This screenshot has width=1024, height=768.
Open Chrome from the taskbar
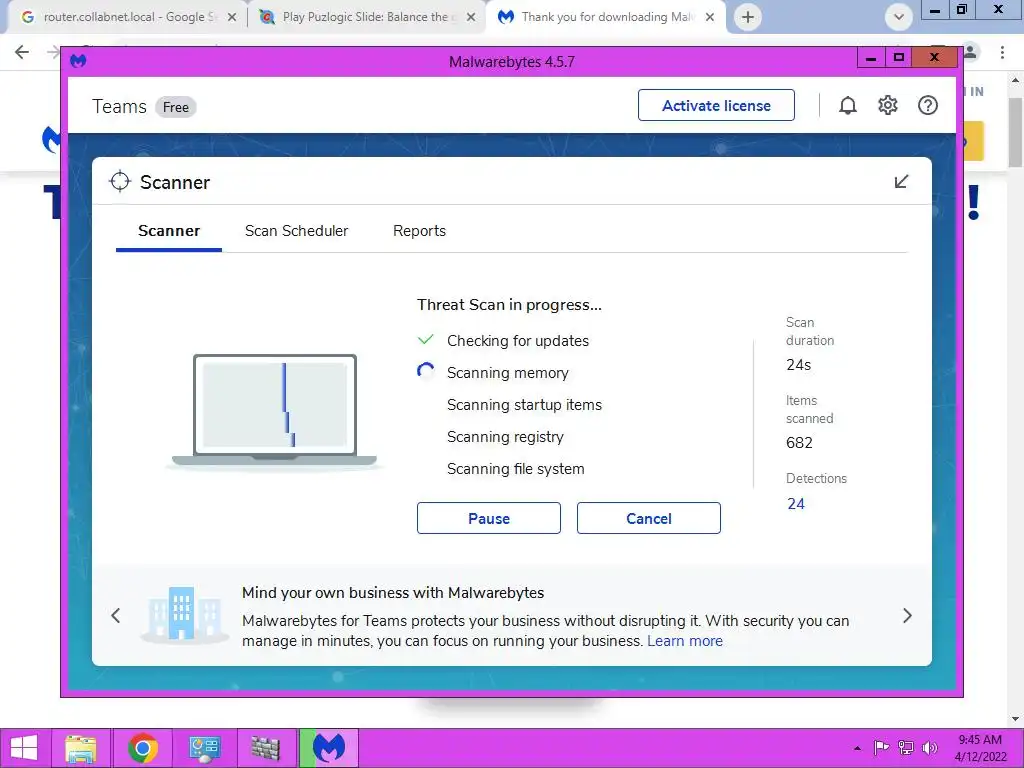click(x=143, y=748)
